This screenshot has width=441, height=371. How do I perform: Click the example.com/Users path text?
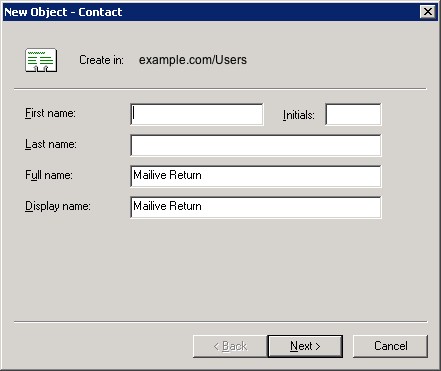coord(193,60)
